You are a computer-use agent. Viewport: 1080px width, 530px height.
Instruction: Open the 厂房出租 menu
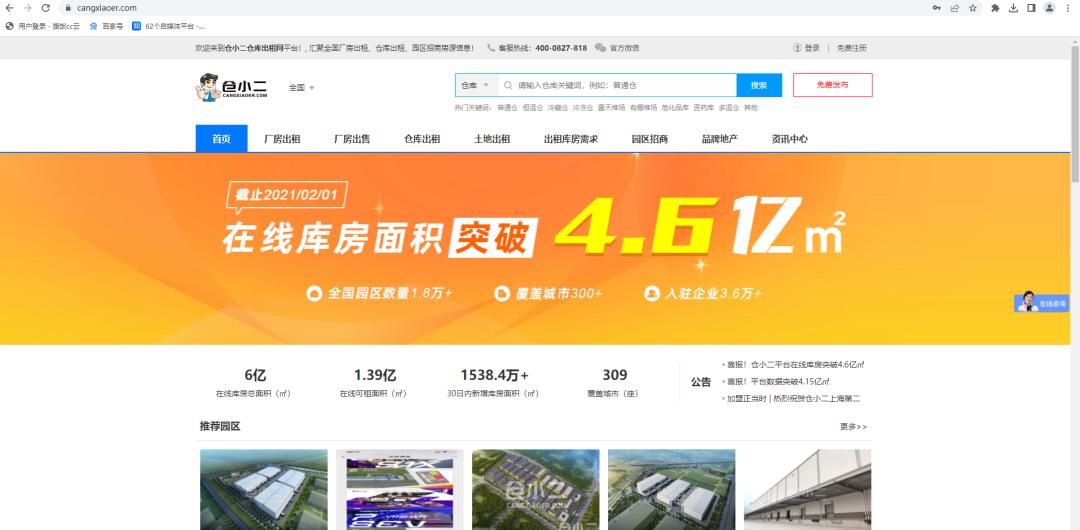click(x=282, y=139)
